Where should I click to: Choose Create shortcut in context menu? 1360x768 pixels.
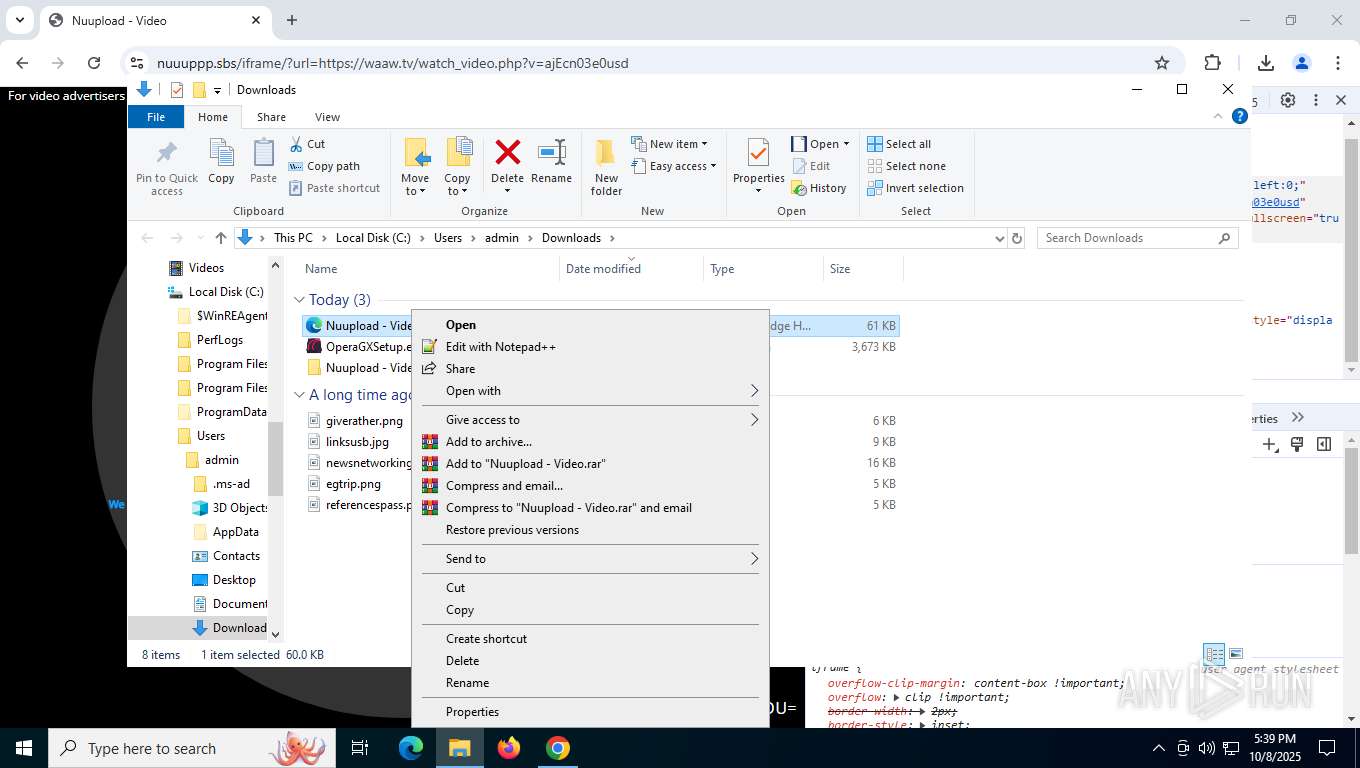[590, 639]
